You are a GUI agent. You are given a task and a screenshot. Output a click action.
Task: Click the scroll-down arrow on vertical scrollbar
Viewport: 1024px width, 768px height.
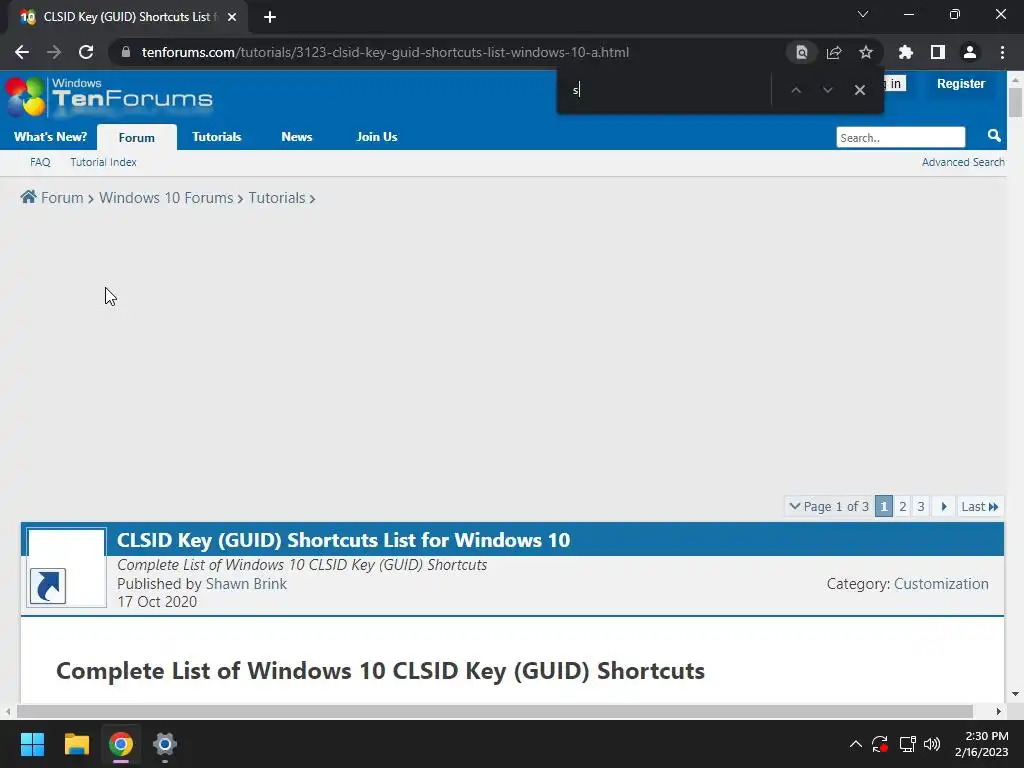(x=1015, y=694)
